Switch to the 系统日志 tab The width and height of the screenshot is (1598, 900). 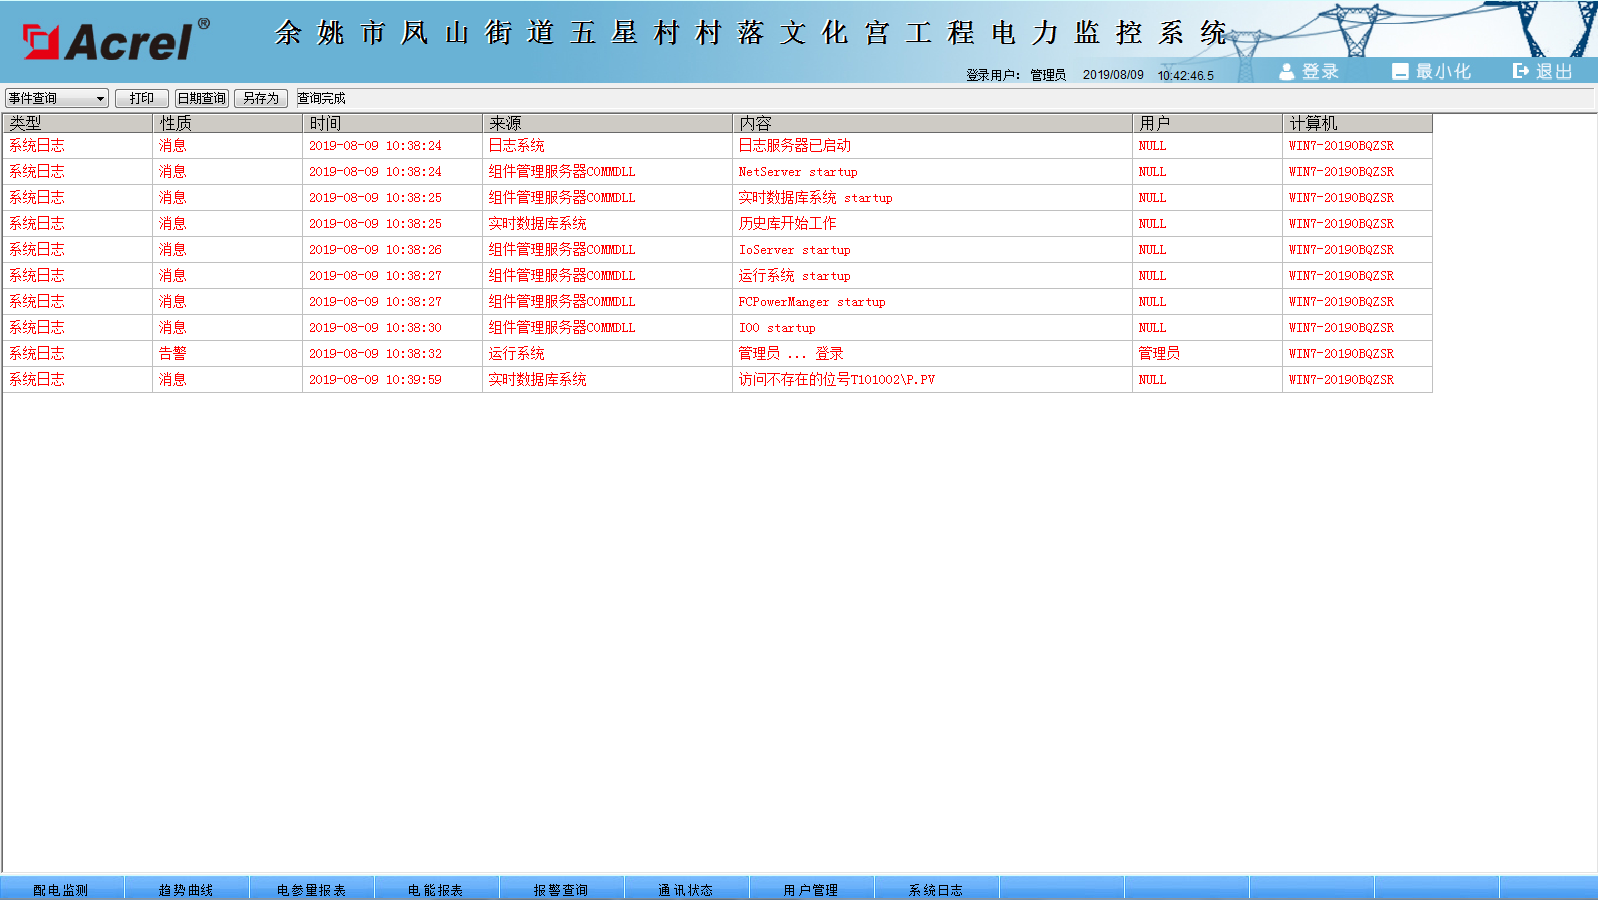pos(936,889)
